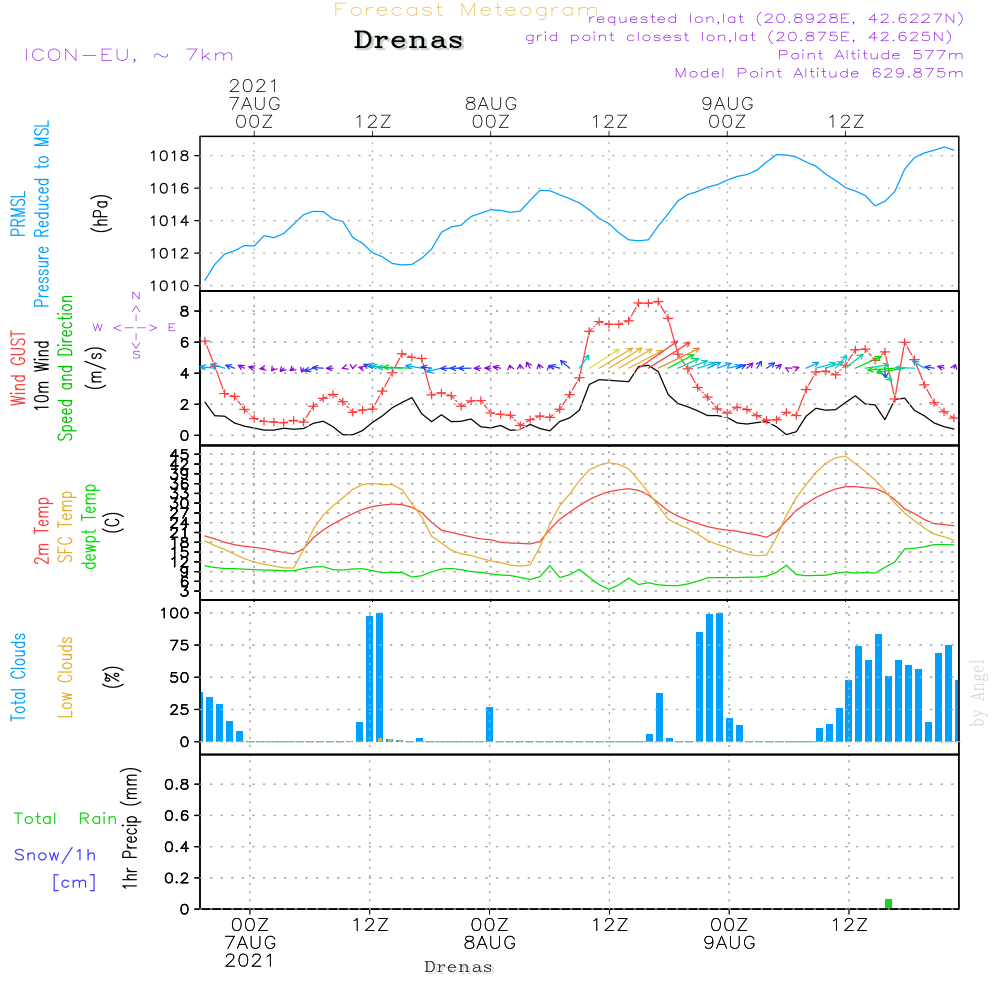
Task: Click the bold Drenas title at top
Action: (409, 41)
